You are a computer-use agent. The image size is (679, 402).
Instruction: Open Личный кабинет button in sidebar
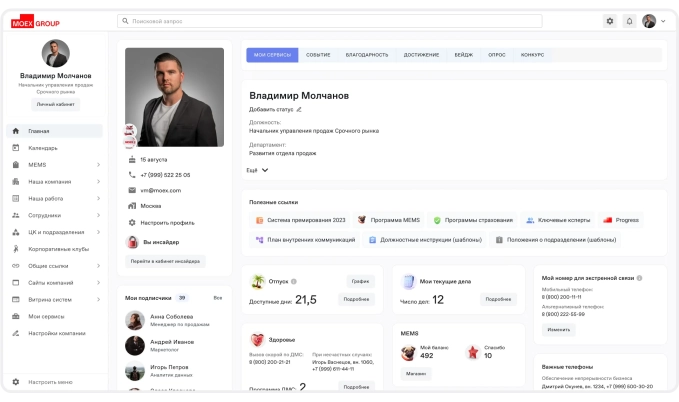[55, 104]
